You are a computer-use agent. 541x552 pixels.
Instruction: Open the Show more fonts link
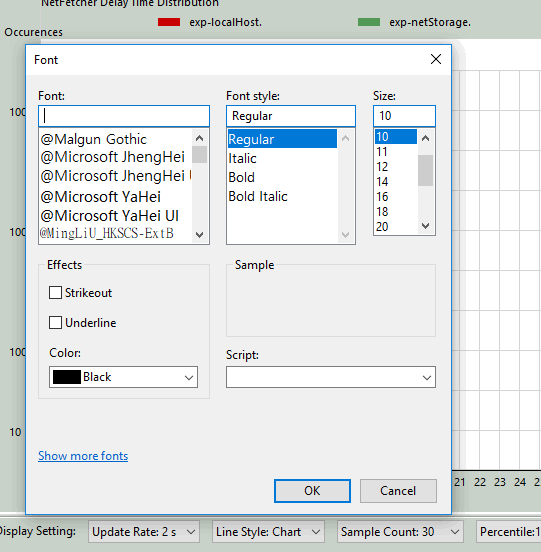83,456
